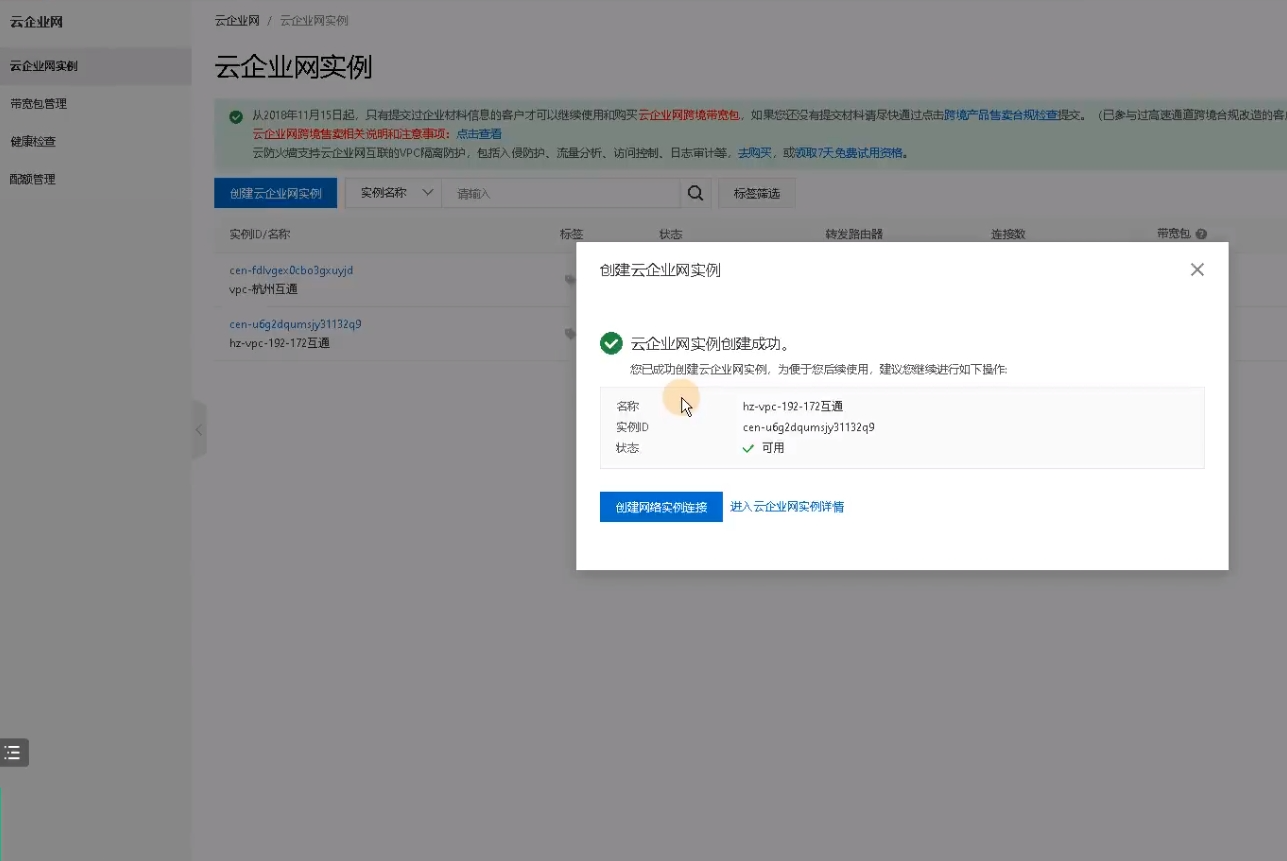
Task: Click the green check beside 可用 status
Action: (748, 448)
